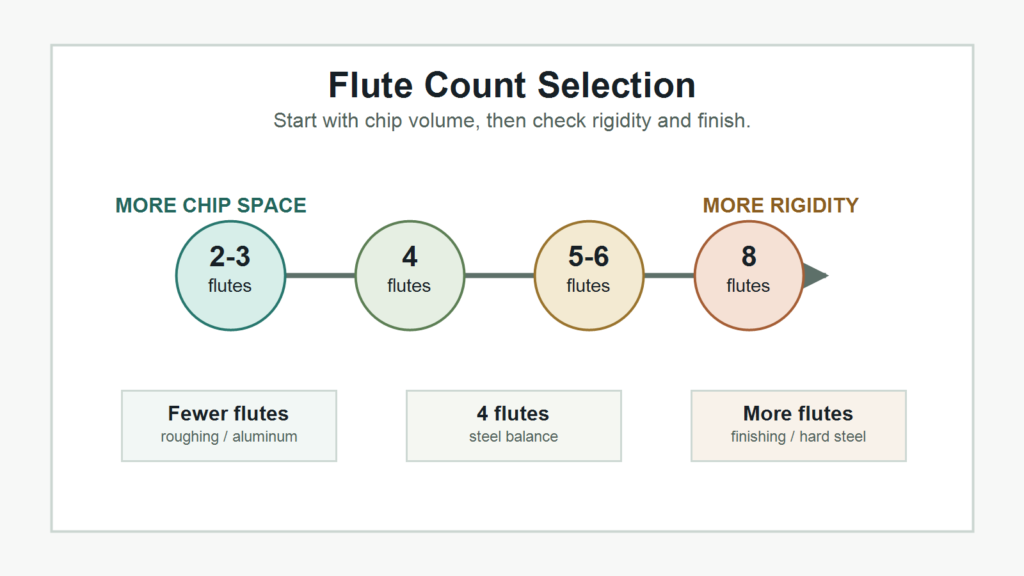Click line between 4 and 5-6 circles
This screenshot has height=576, width=1024.
coord(500,276)
